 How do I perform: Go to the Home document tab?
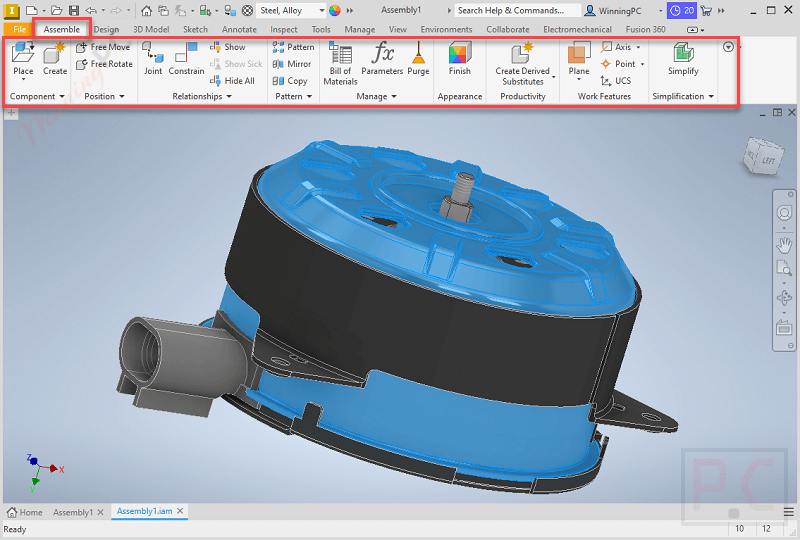(25, 512)
